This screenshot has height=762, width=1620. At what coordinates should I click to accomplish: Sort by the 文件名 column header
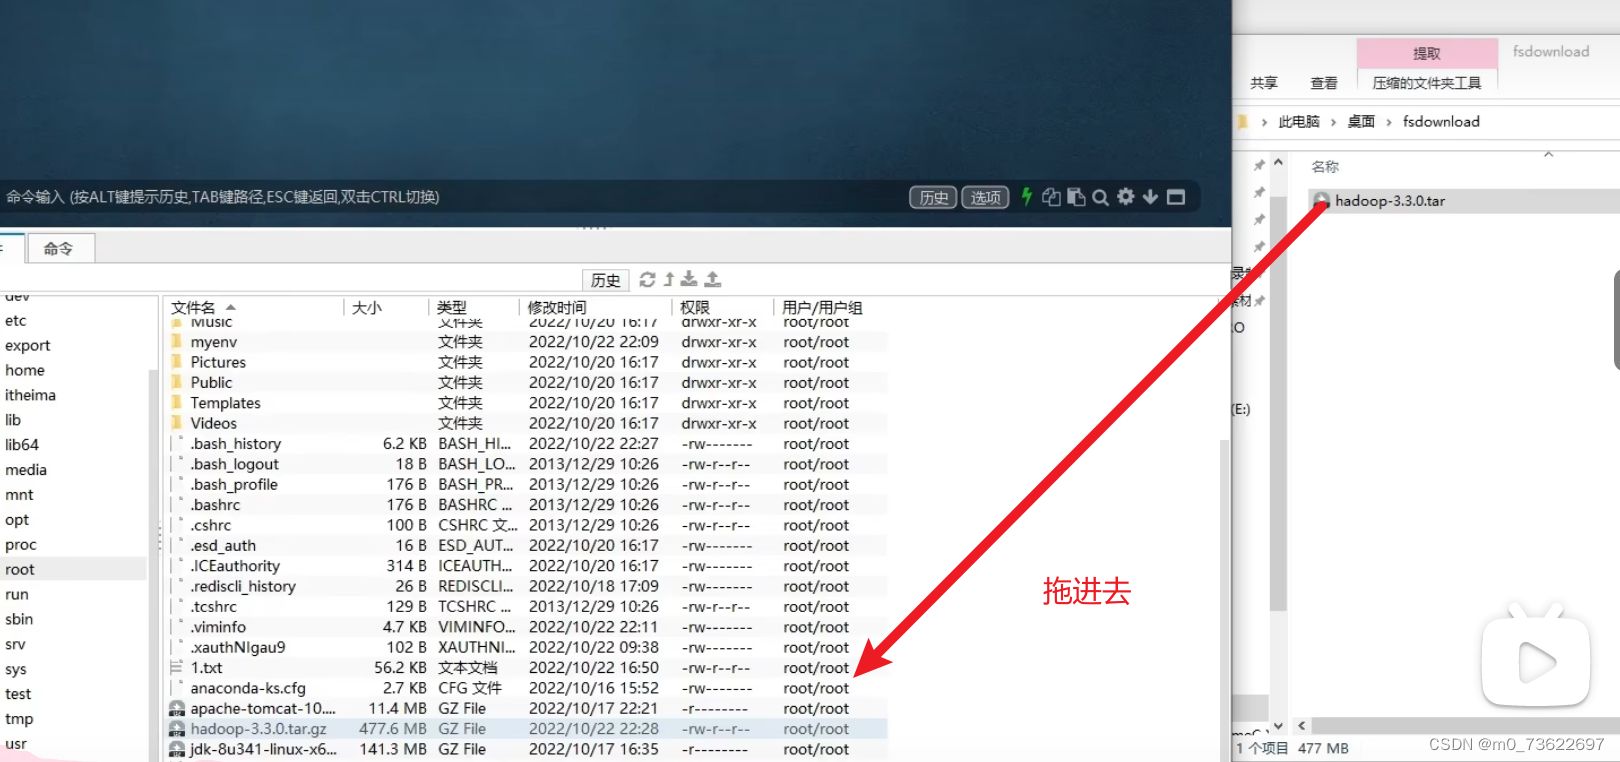[x=193, y=307]
